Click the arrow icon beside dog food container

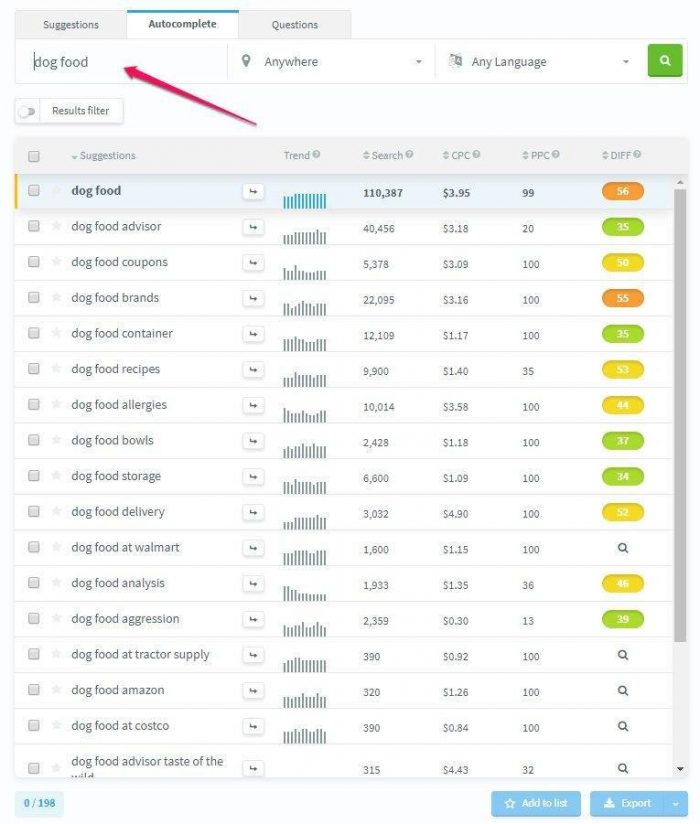[x=253, y=334]
